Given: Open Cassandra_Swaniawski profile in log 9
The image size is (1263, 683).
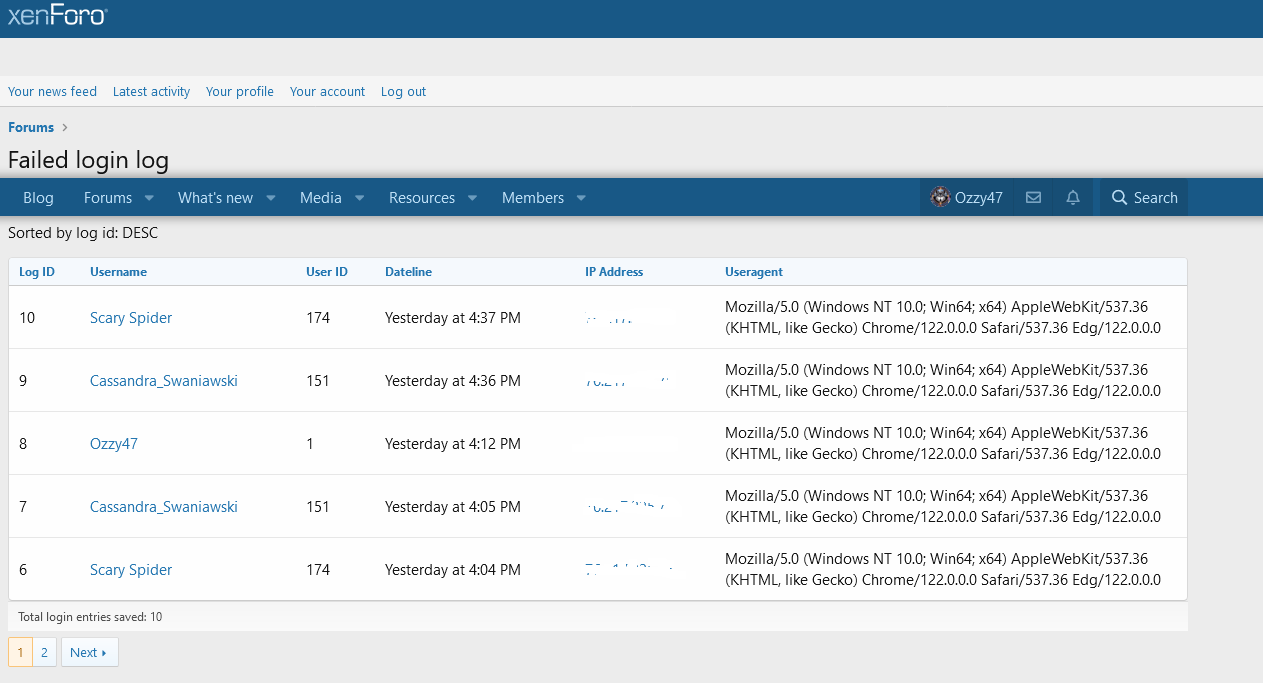Looking at the screenshot, I should tap(164, 381).
